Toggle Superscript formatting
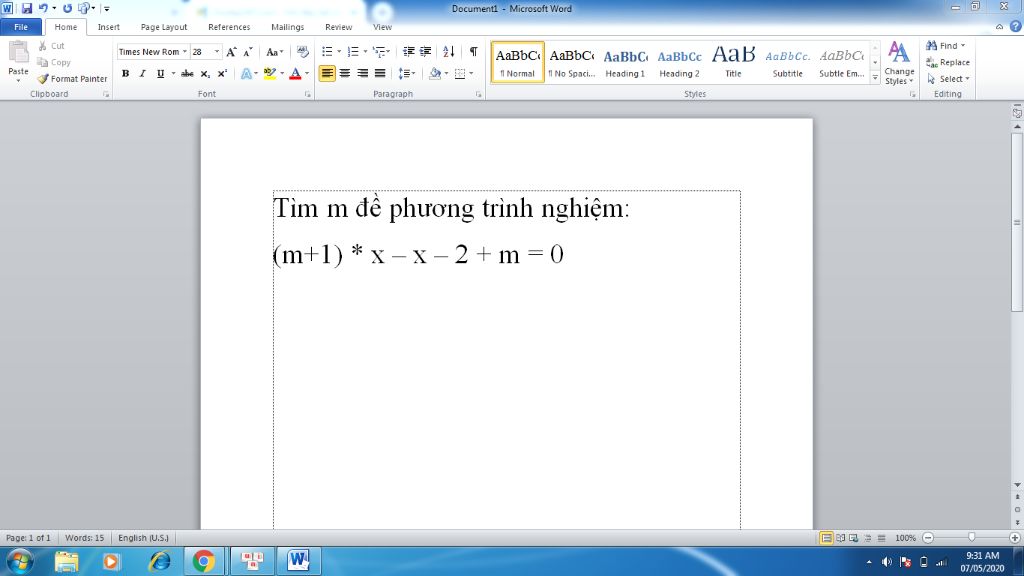This screenshot has height=576, width=1024. [x=222, y=74]
